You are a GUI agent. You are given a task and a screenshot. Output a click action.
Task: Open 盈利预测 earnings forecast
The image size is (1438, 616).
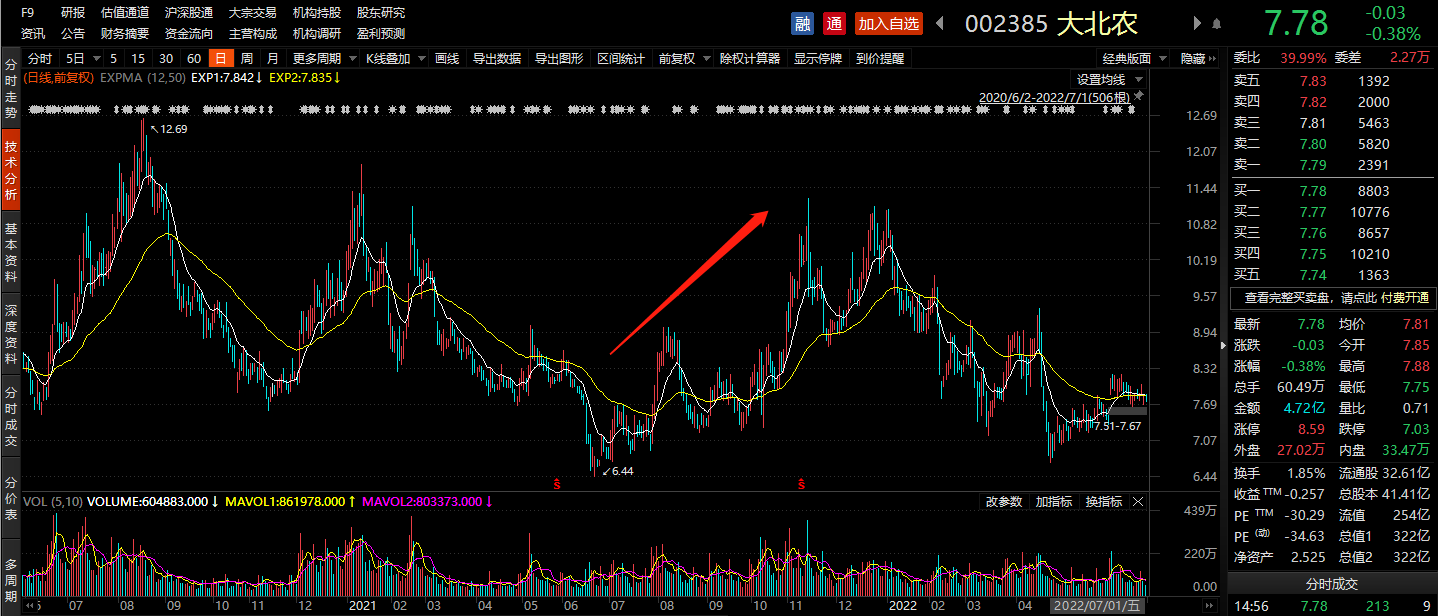381,33
